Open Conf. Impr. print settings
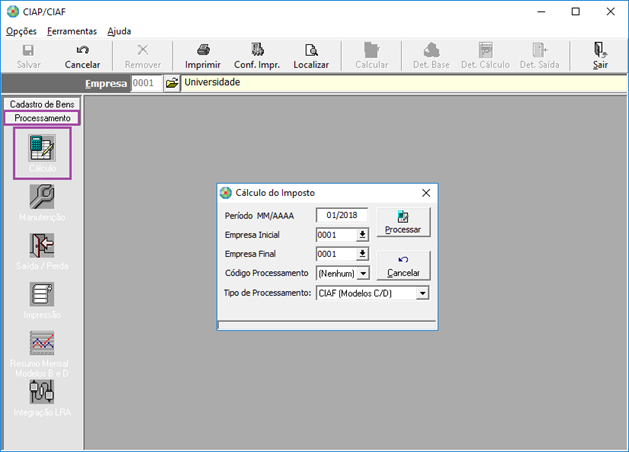Image resolution: width=629 pixels, height=452 pixels. click(x=257, y=56)
